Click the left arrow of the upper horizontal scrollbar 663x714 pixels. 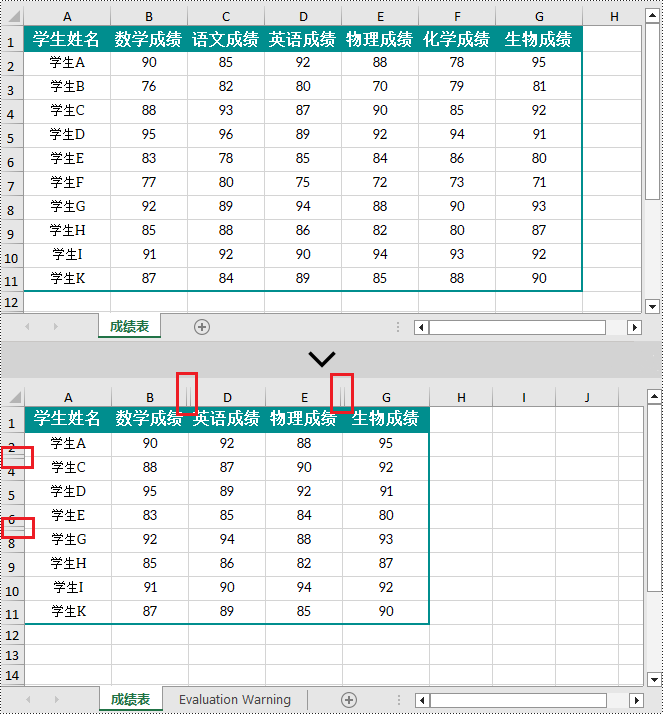pos(421,327)
